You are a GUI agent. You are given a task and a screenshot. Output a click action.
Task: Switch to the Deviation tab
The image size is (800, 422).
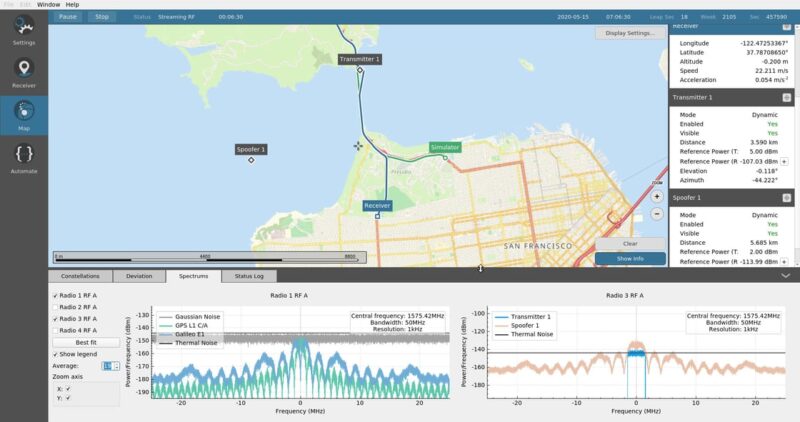click(139, 276)
